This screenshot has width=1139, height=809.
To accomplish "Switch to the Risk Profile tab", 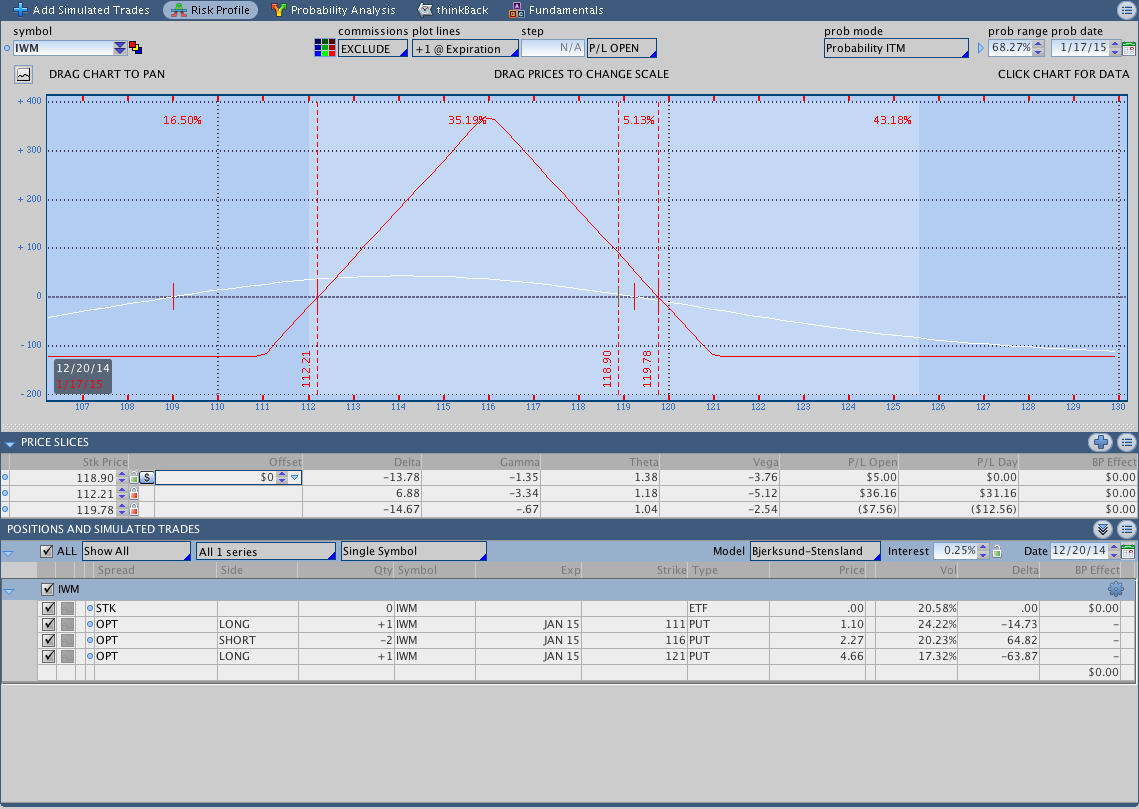I will click(x=211, y=10).
